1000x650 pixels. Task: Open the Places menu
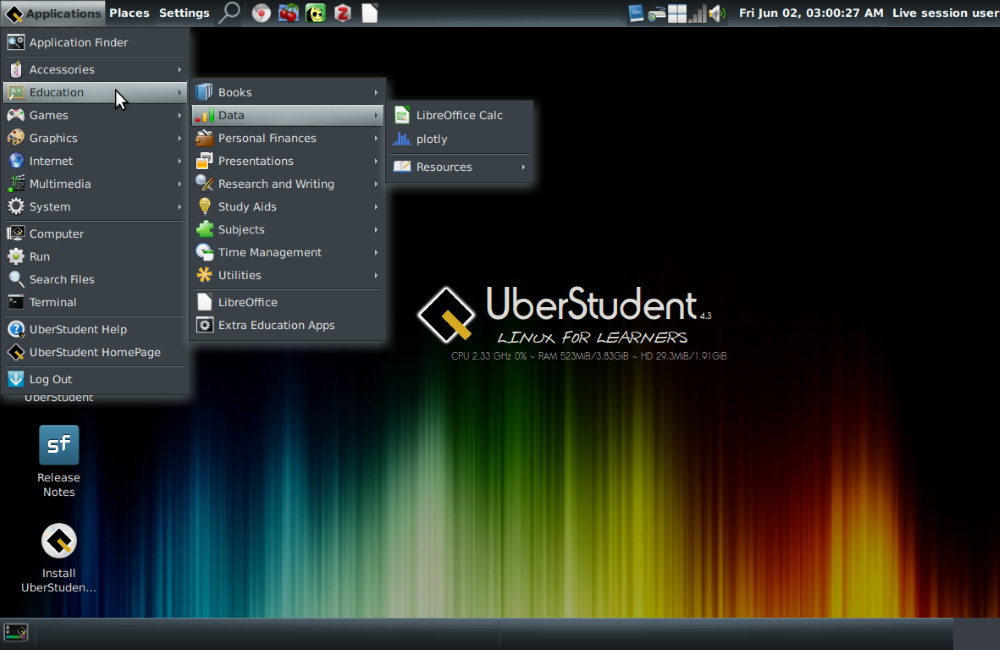click(129, 13)
